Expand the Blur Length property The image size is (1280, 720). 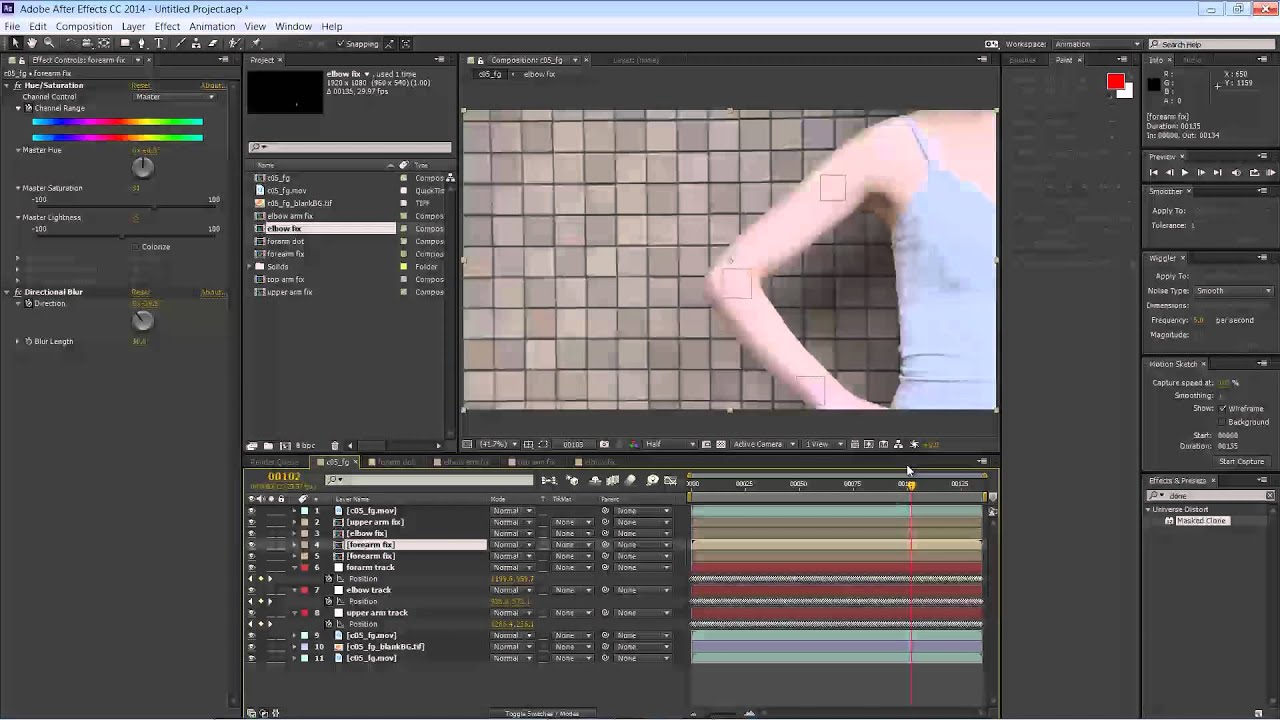[17, 342]
